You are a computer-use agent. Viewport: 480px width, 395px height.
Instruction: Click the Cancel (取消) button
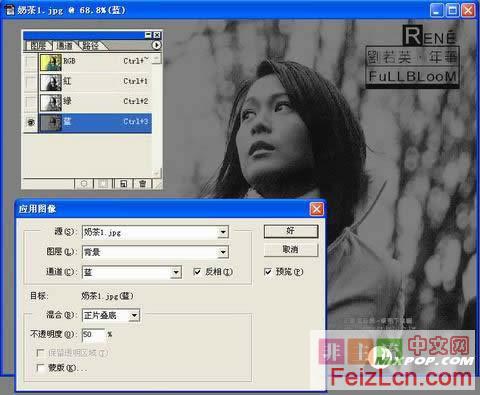click(291, 250)
